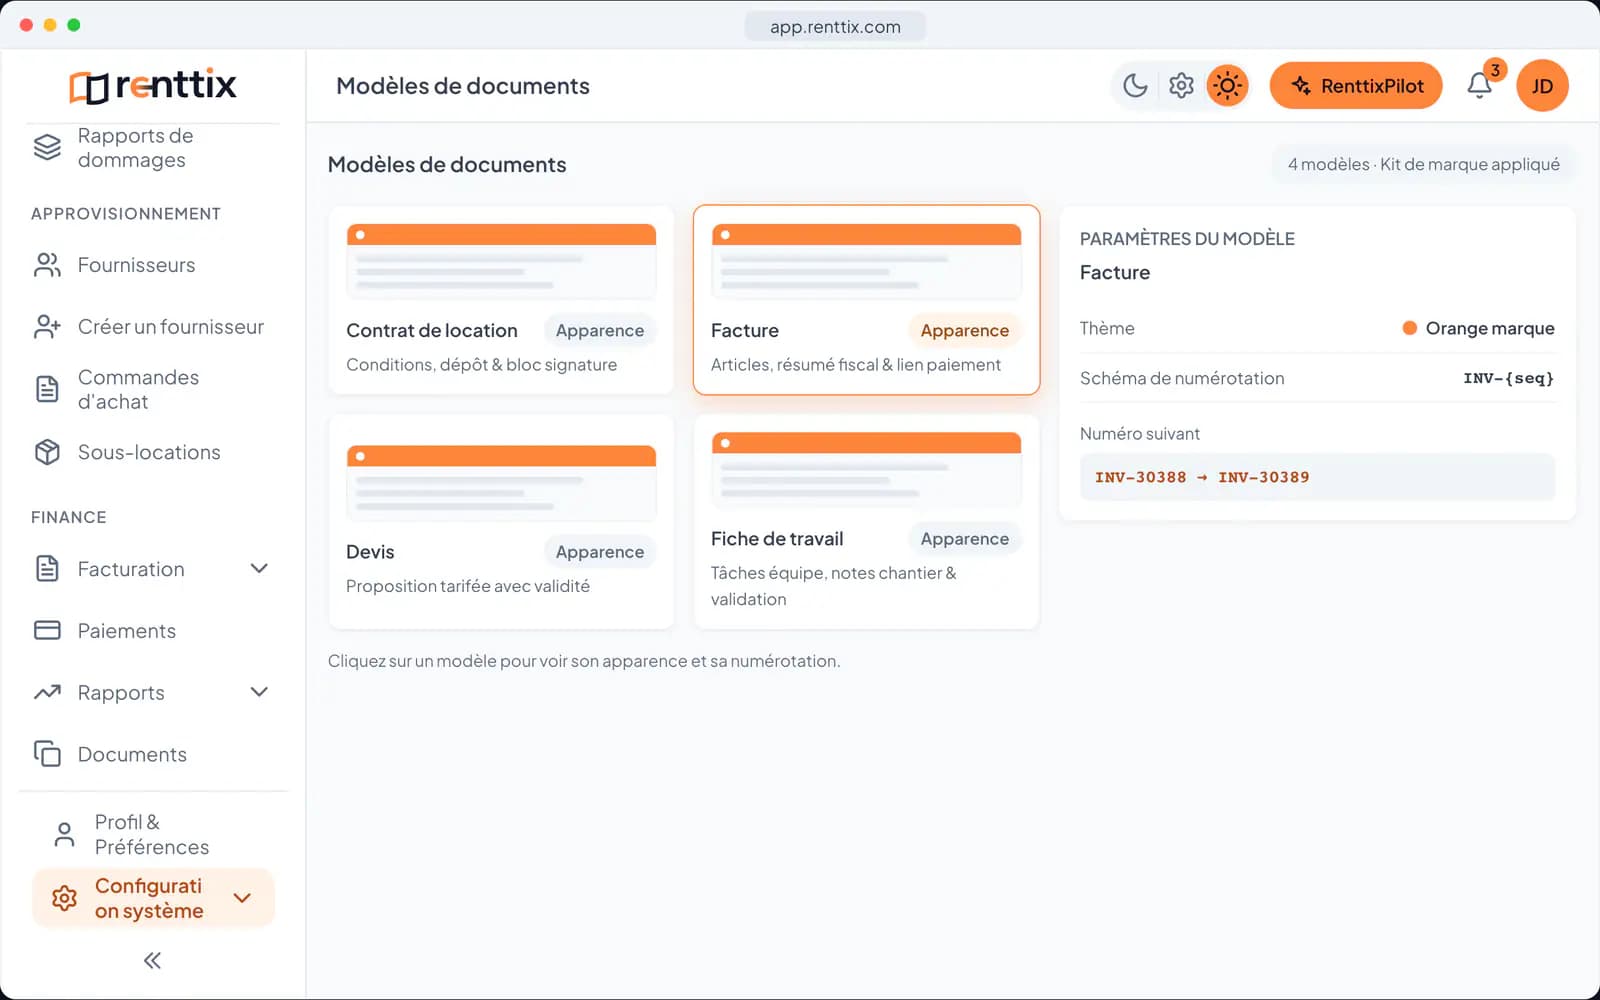Click the INV-{seq} numbering scheme value

(1508, 378)
